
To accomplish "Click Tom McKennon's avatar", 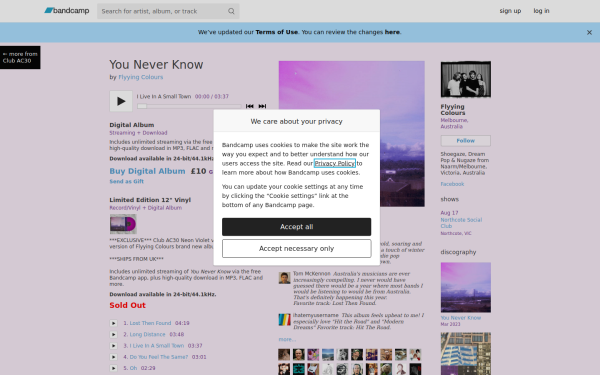I will (284, 278).
